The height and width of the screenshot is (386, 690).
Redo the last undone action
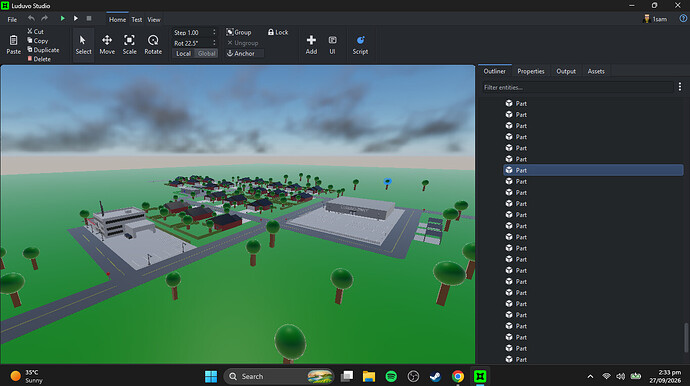(44, 18)
